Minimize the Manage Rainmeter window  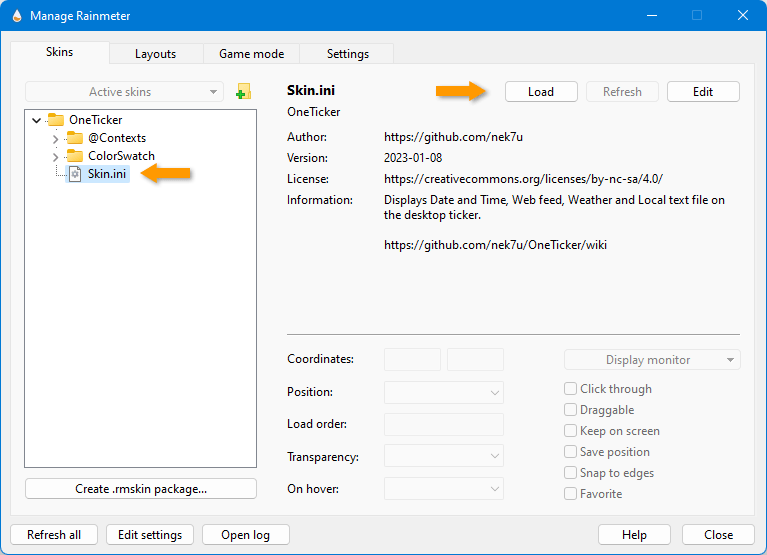tap(652, 16)
